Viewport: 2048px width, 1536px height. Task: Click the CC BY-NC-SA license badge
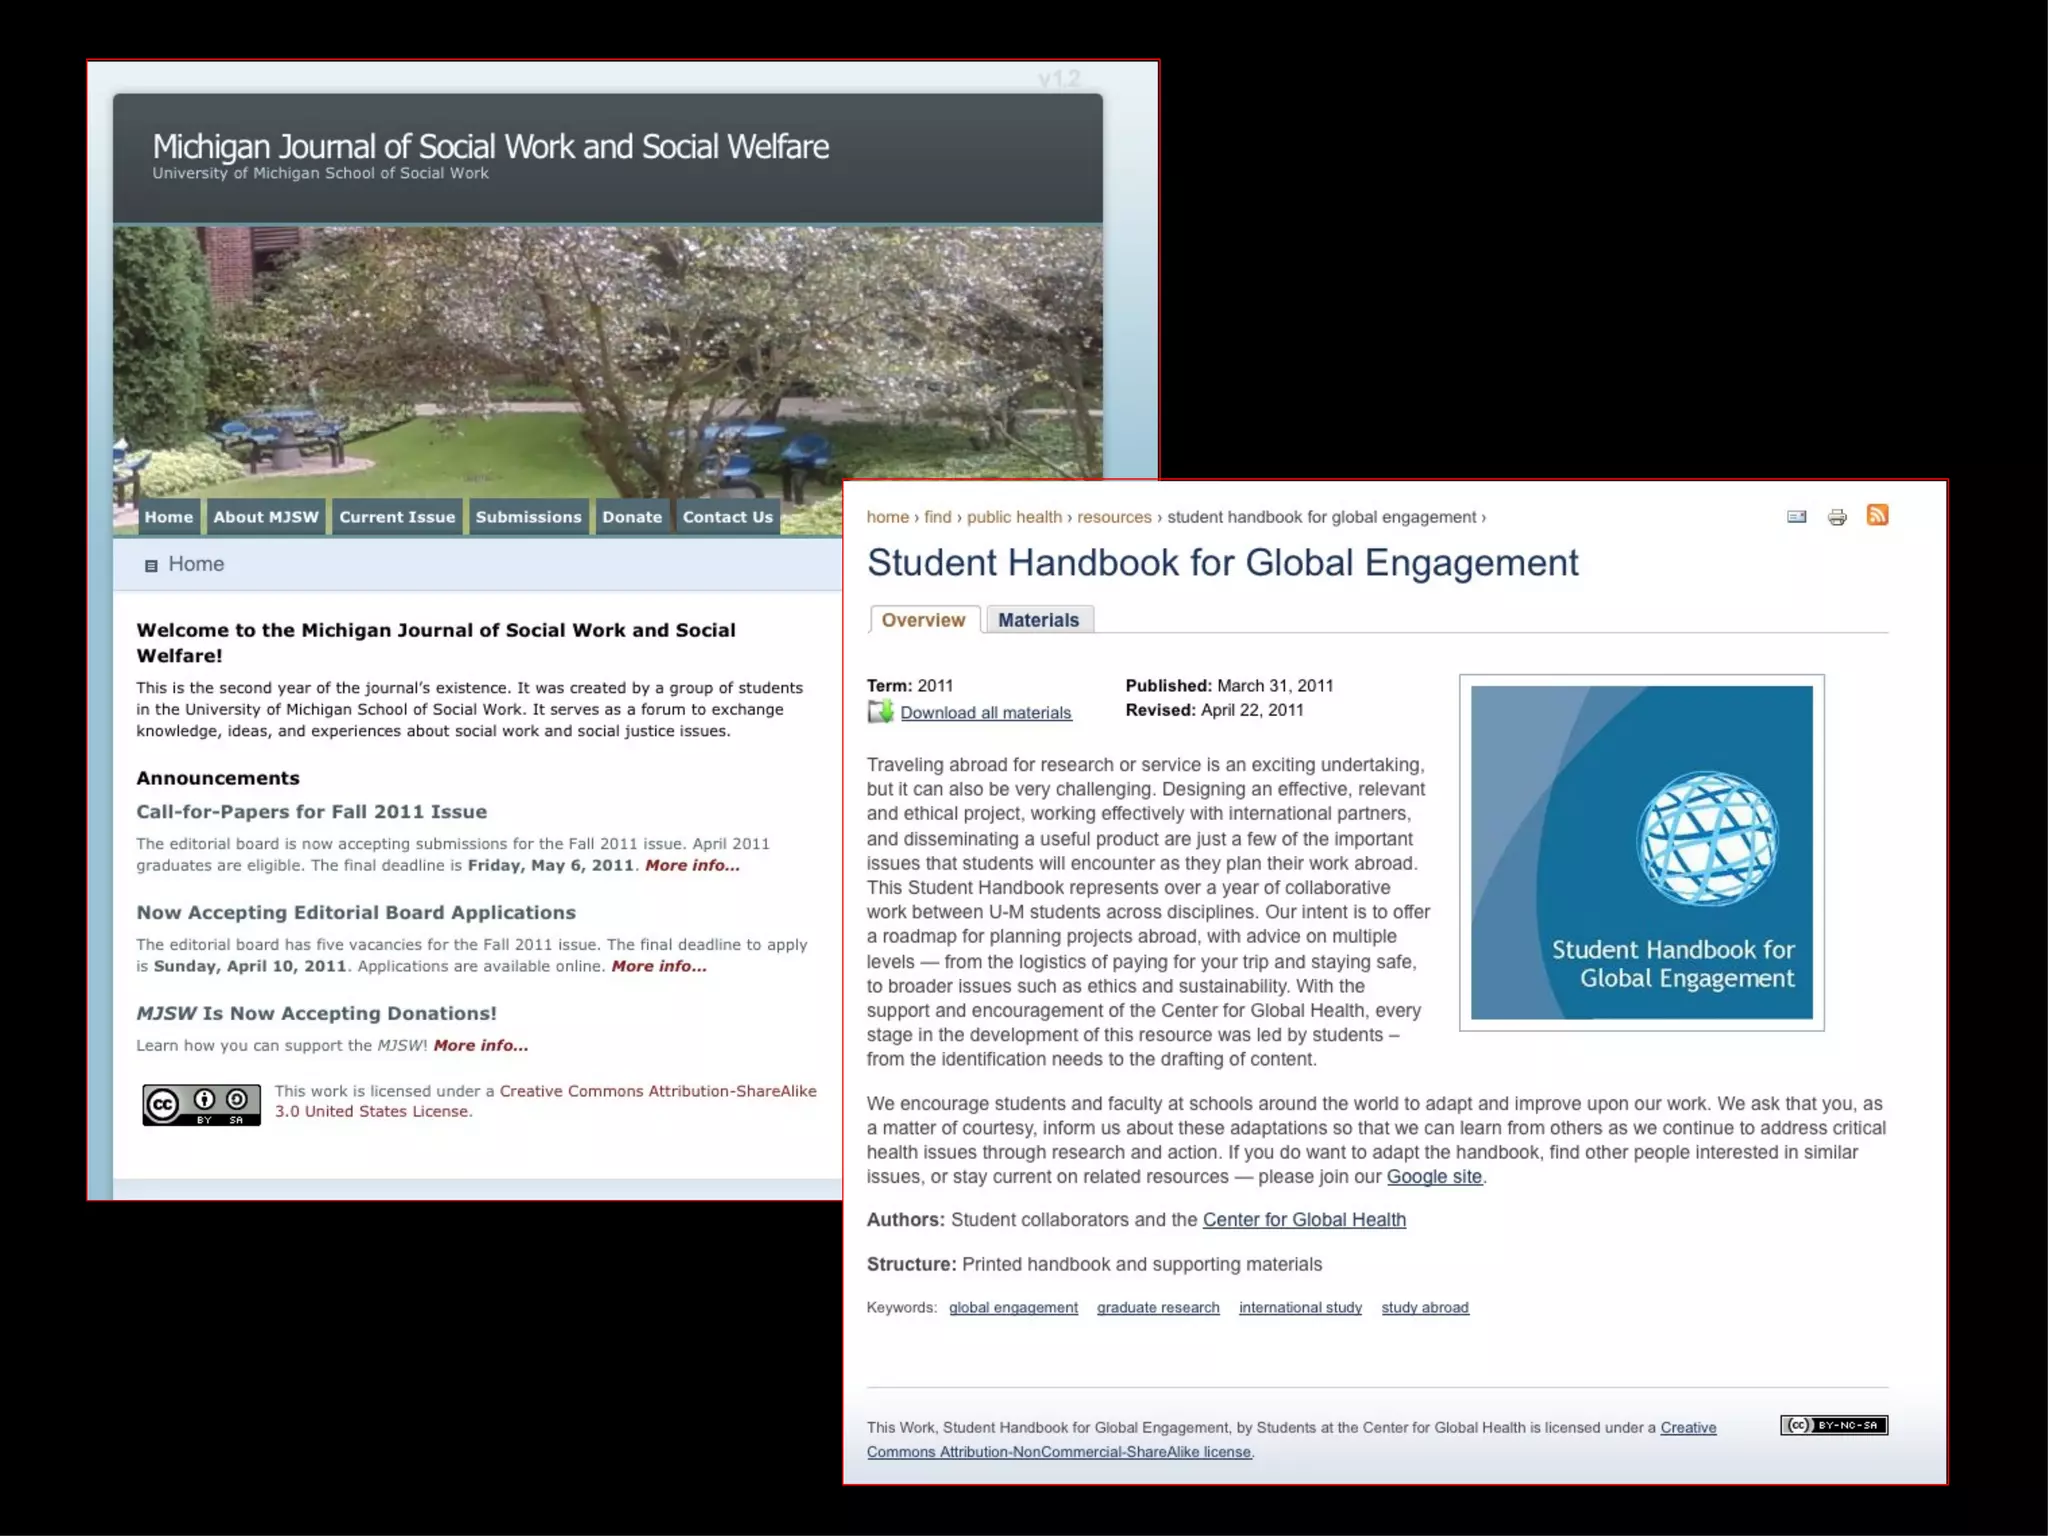click(x=1833, y=1425)
